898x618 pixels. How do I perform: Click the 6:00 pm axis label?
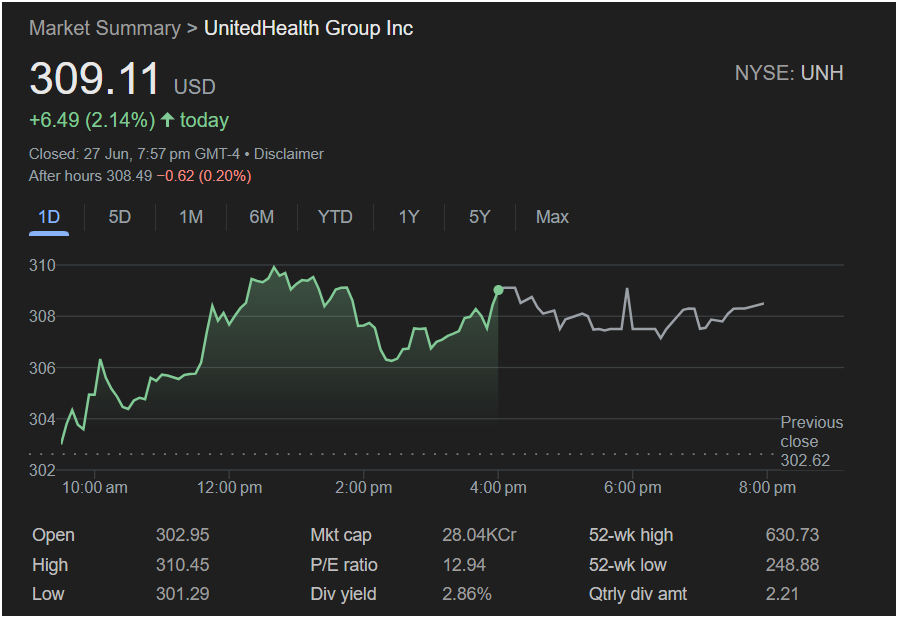(632, 487)
